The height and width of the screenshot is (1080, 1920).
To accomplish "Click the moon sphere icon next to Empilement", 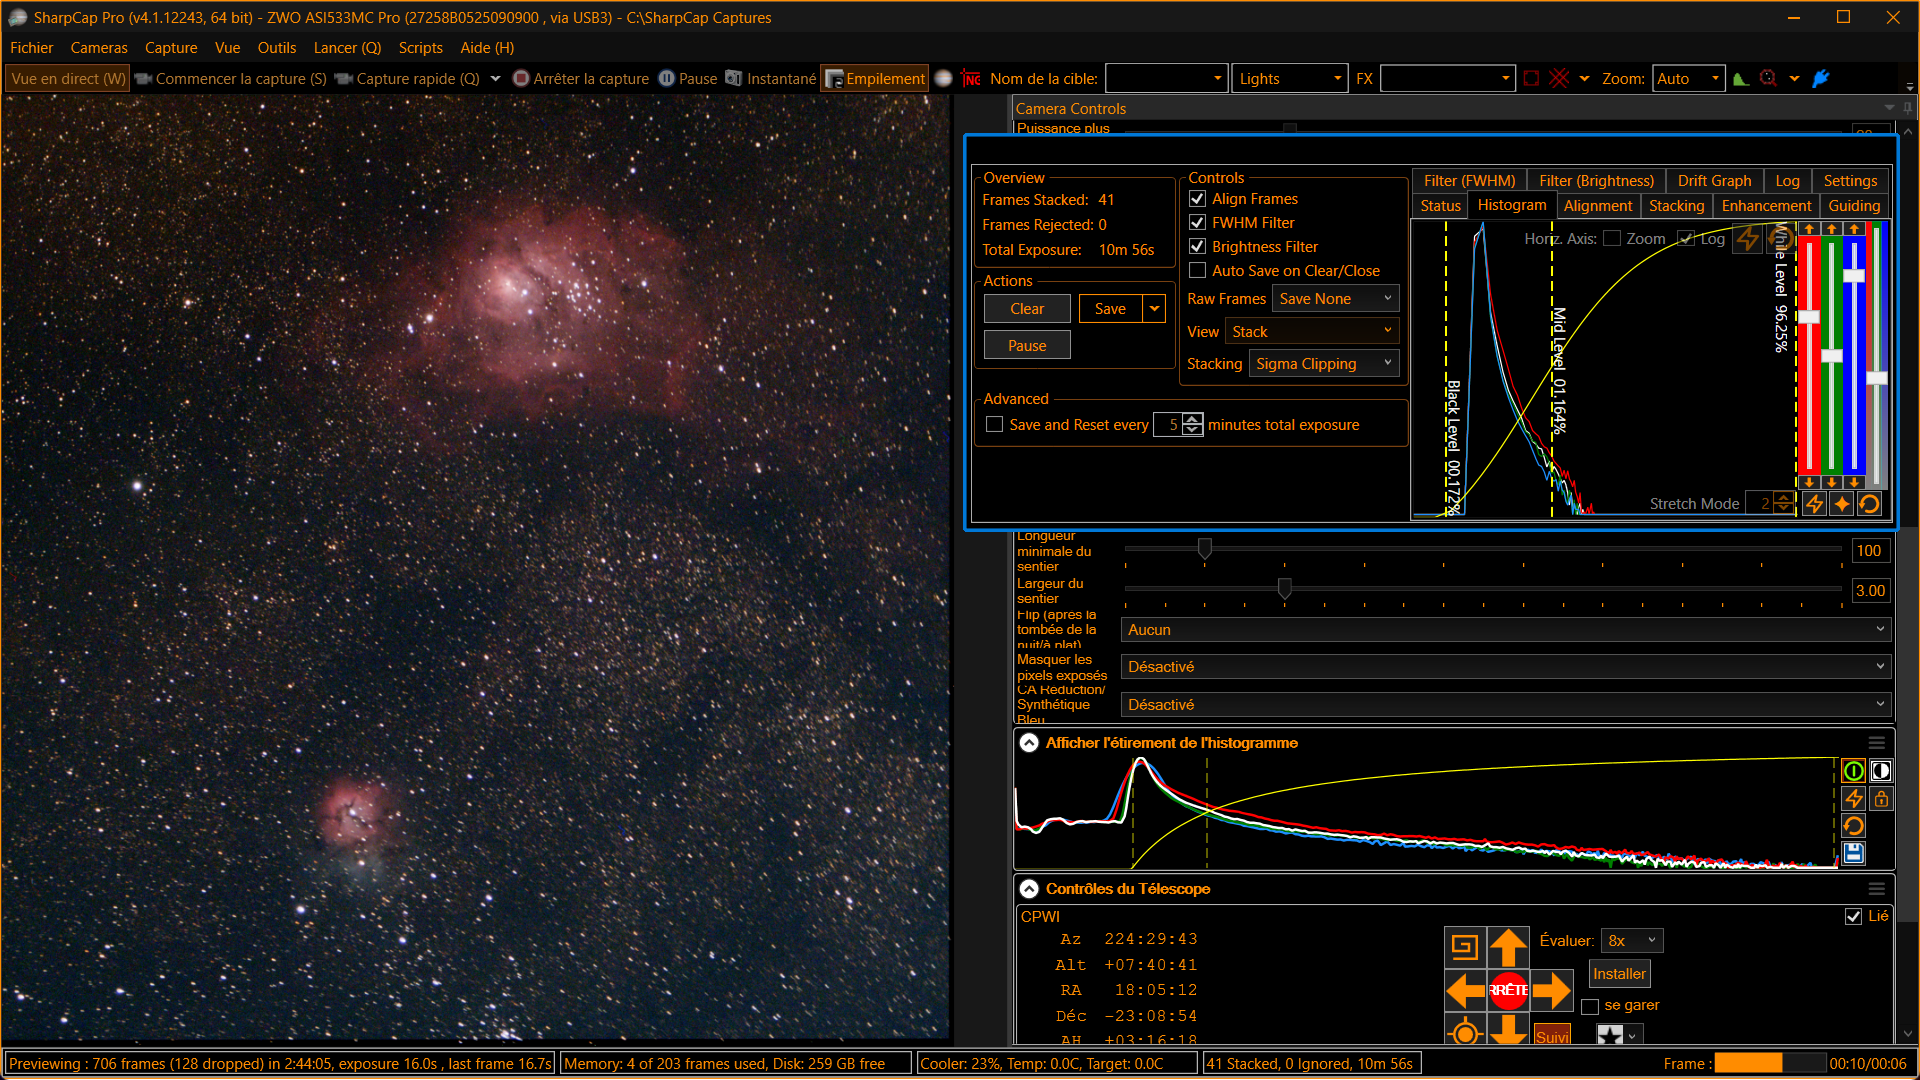I will 943,78.
